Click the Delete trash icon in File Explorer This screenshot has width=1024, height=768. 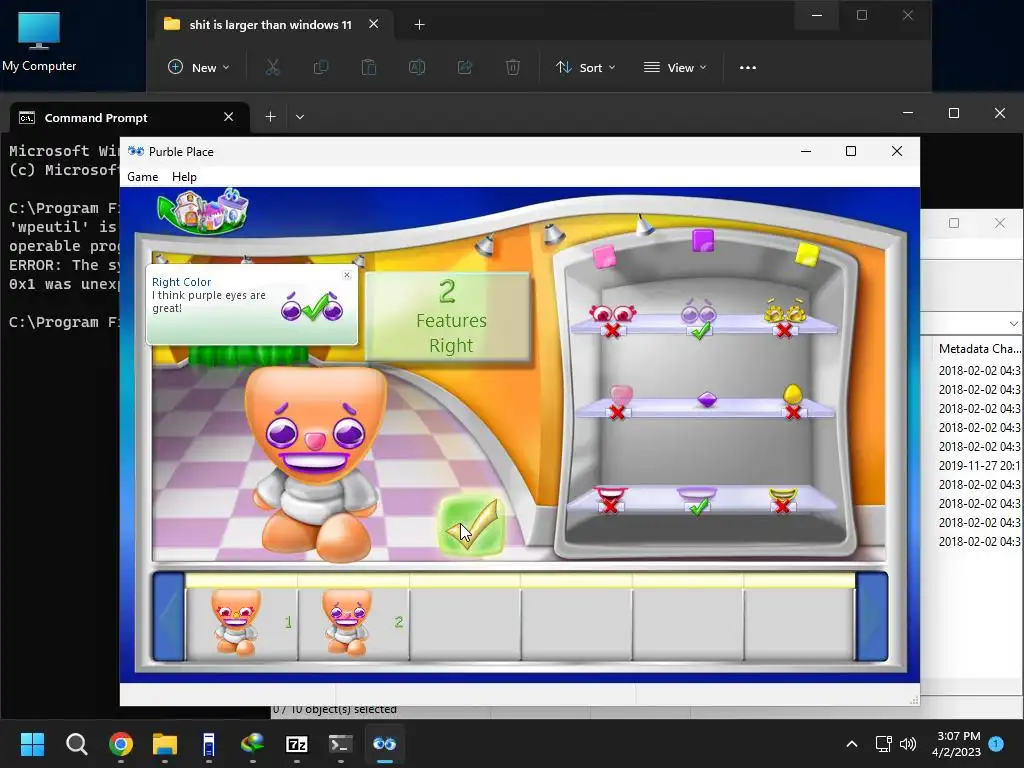513,67
